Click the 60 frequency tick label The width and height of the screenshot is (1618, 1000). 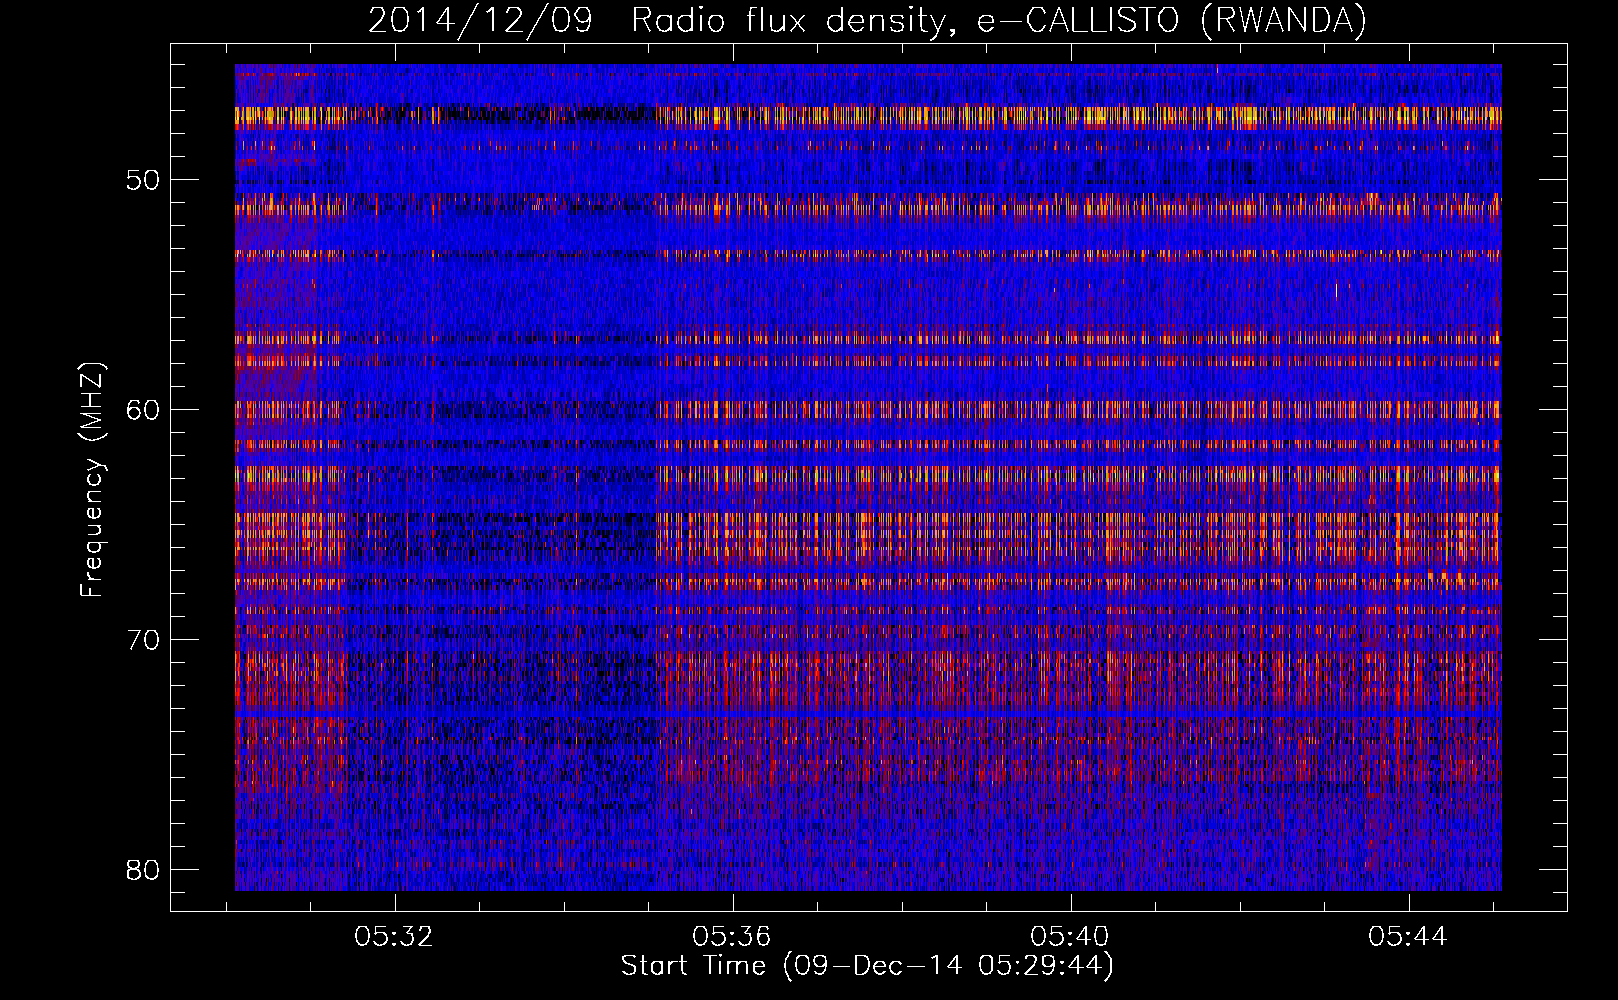coord(144,410)
